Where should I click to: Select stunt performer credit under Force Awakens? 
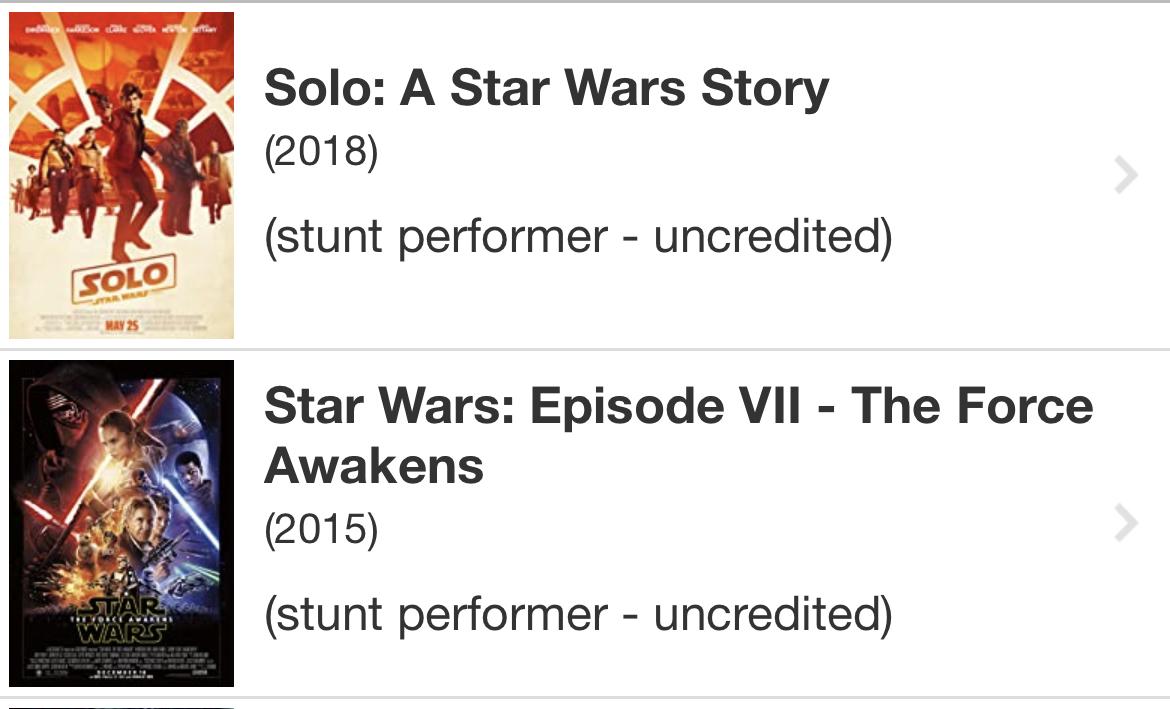577,614
